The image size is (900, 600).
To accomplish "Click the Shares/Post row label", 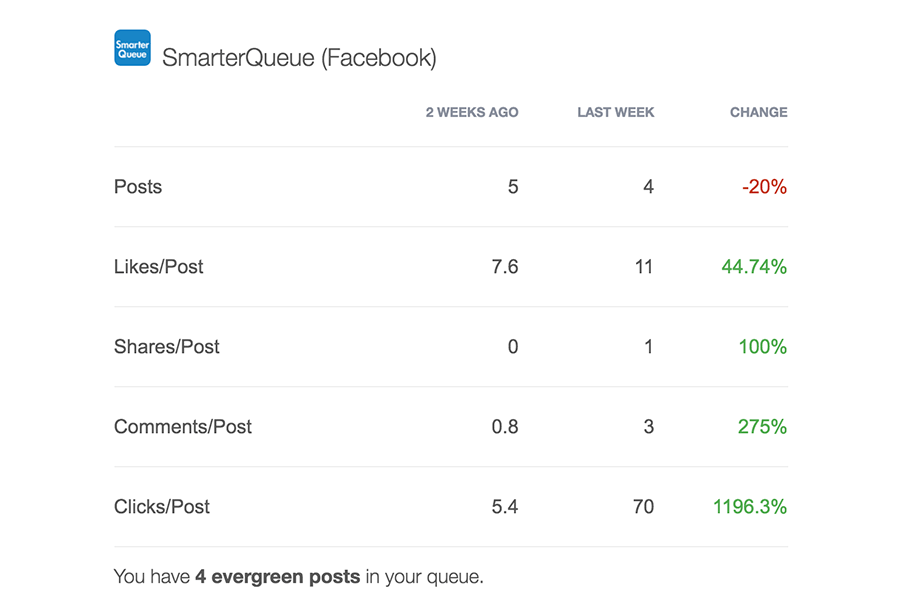I will tap(166, 347).
